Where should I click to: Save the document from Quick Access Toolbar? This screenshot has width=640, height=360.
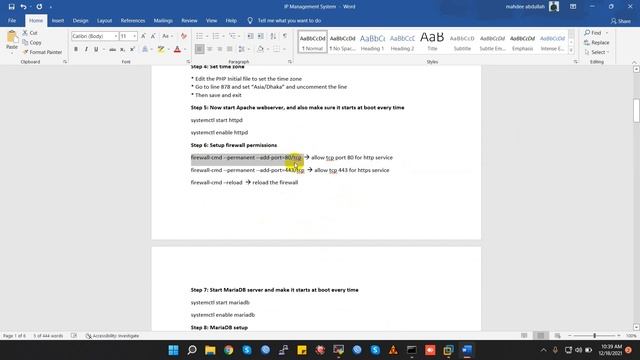11,7
